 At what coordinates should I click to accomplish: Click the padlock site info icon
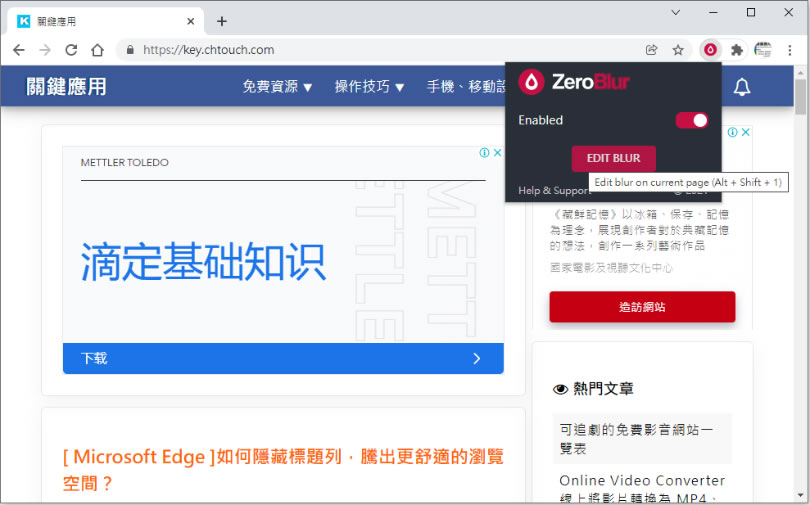130,50
